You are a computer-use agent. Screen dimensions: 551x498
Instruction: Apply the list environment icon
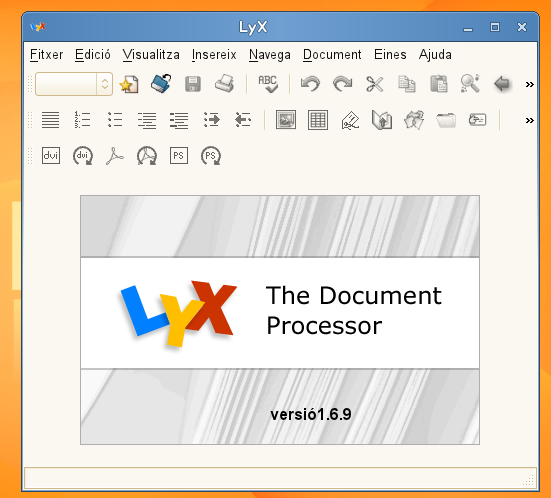147,120
